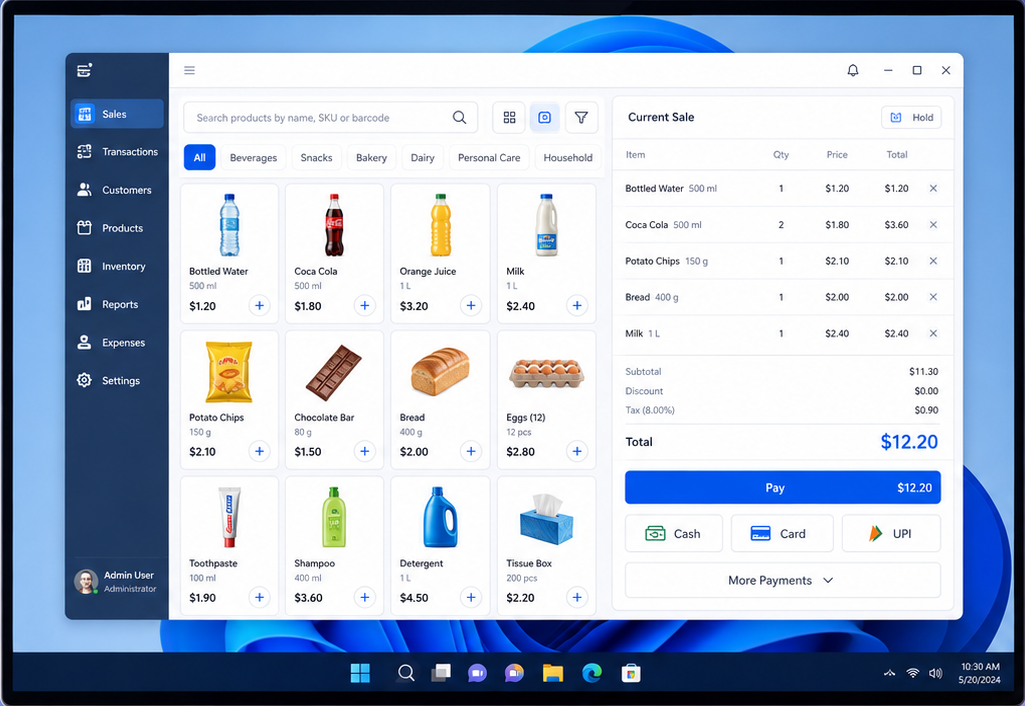Open the Windows Start menu

(x=360, y=673)
